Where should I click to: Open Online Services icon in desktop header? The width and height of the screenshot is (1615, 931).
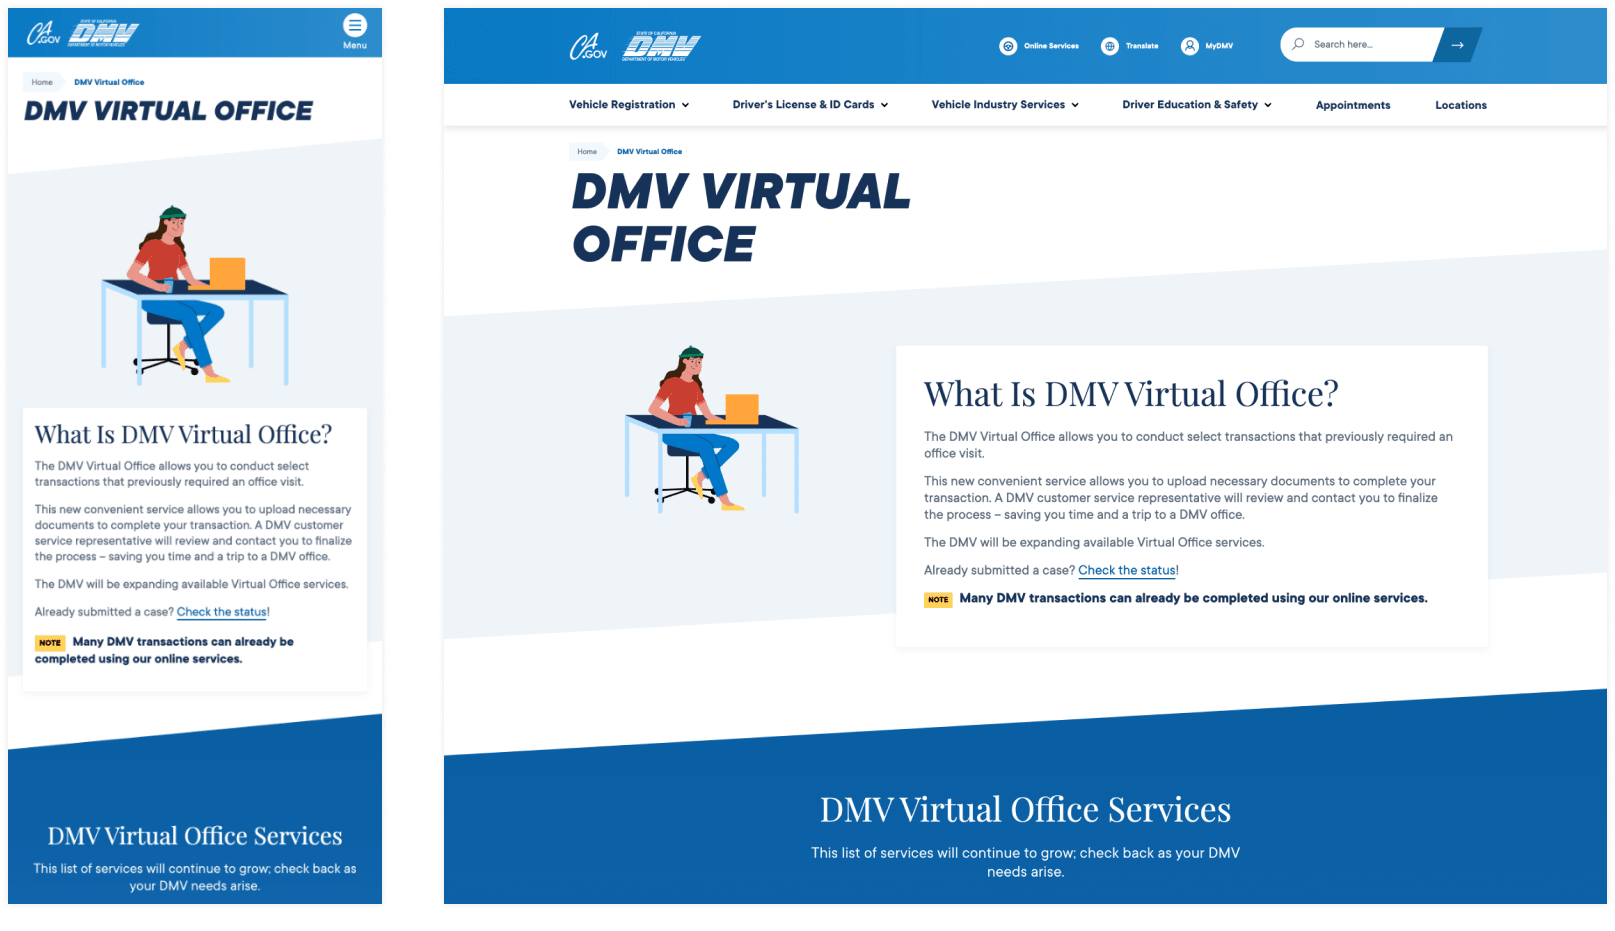[x=1008, y=46]
